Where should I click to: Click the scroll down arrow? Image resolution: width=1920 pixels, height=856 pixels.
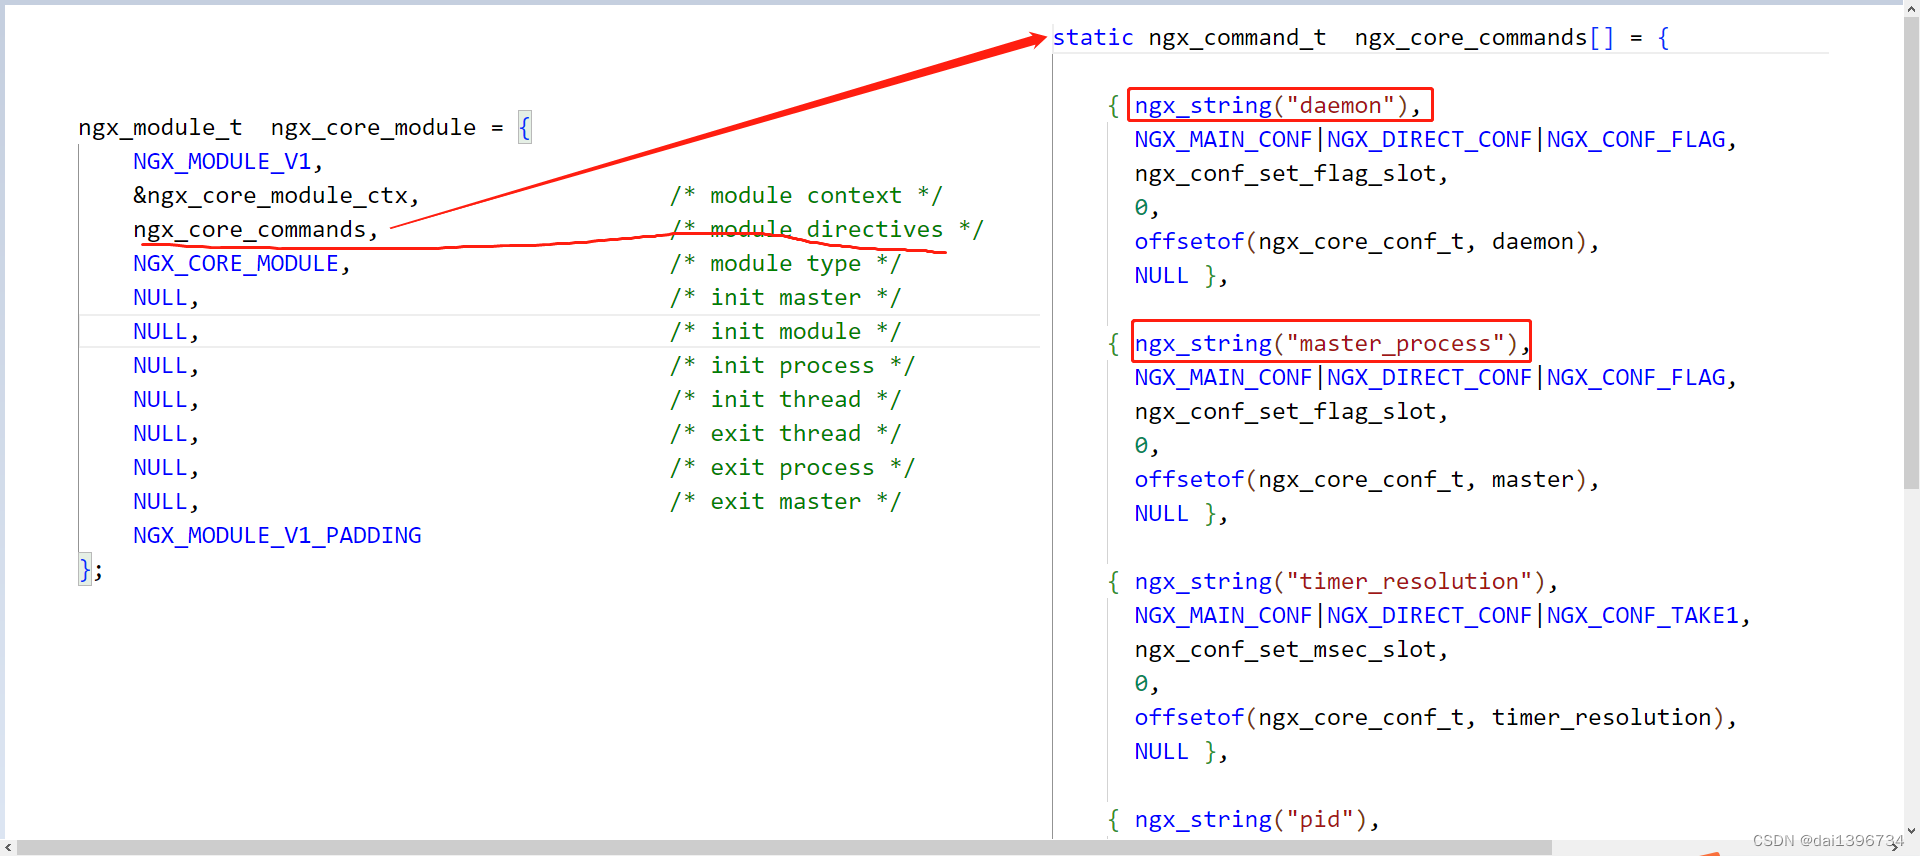[1911, 831]
